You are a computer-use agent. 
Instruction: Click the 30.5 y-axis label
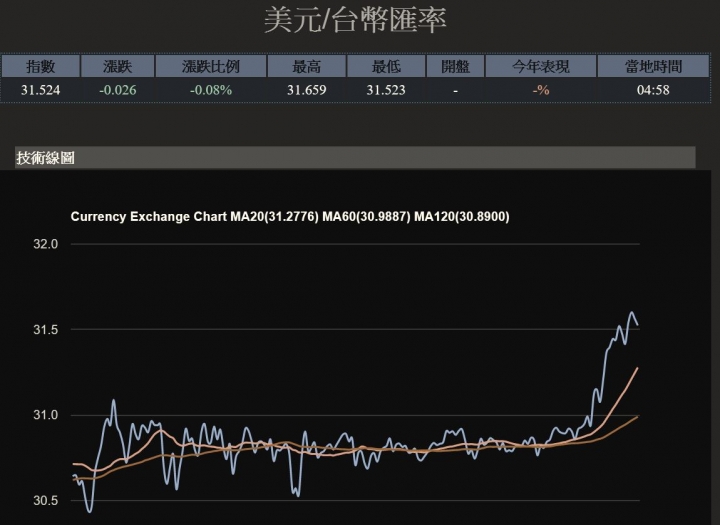(x=45, y=500)
